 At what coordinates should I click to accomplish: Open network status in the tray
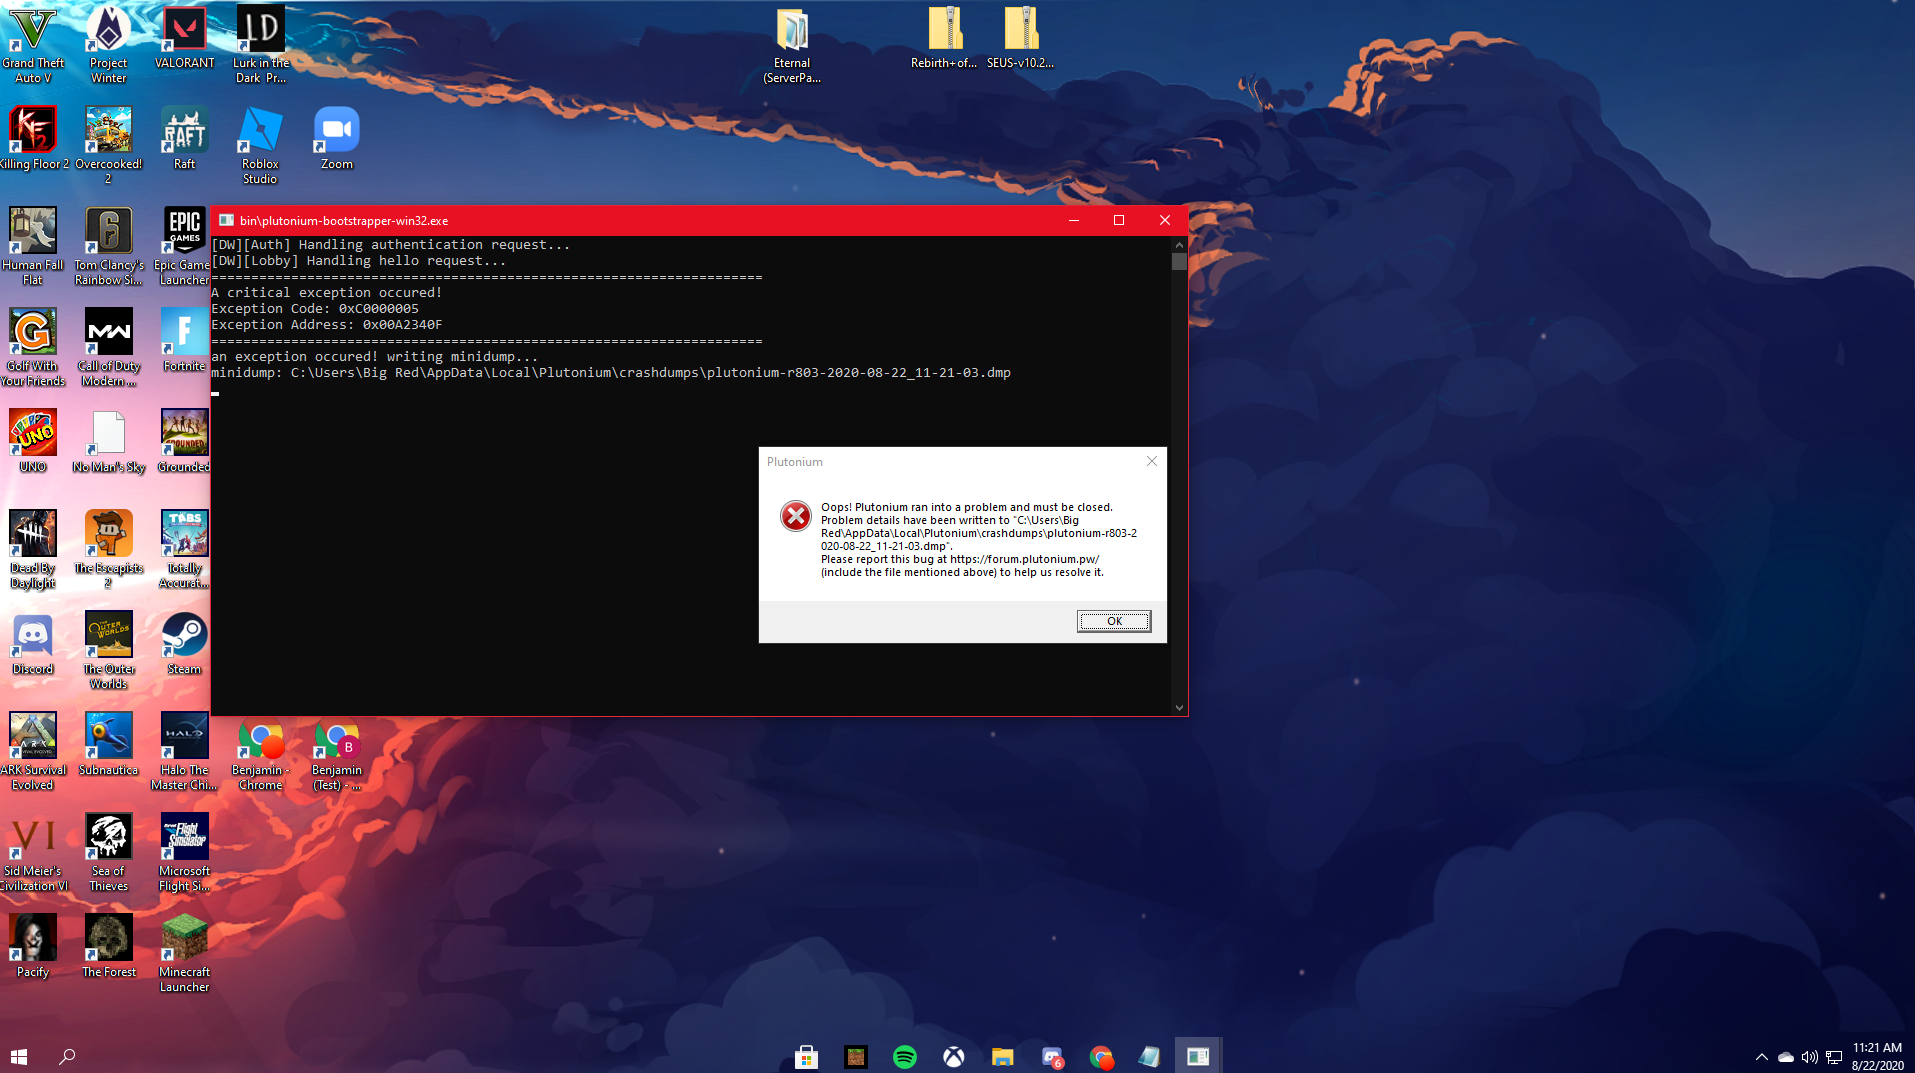[x=1834, y=1057]
